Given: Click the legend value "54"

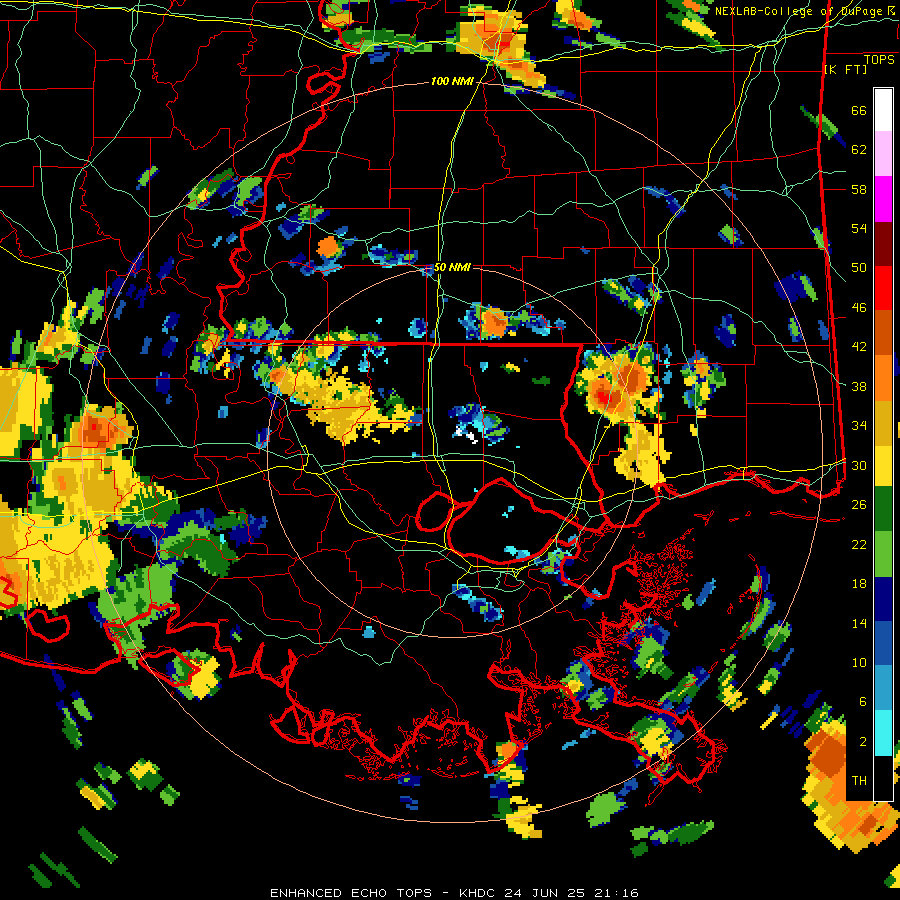Looking at the screenshot, I should pos(859,228).
